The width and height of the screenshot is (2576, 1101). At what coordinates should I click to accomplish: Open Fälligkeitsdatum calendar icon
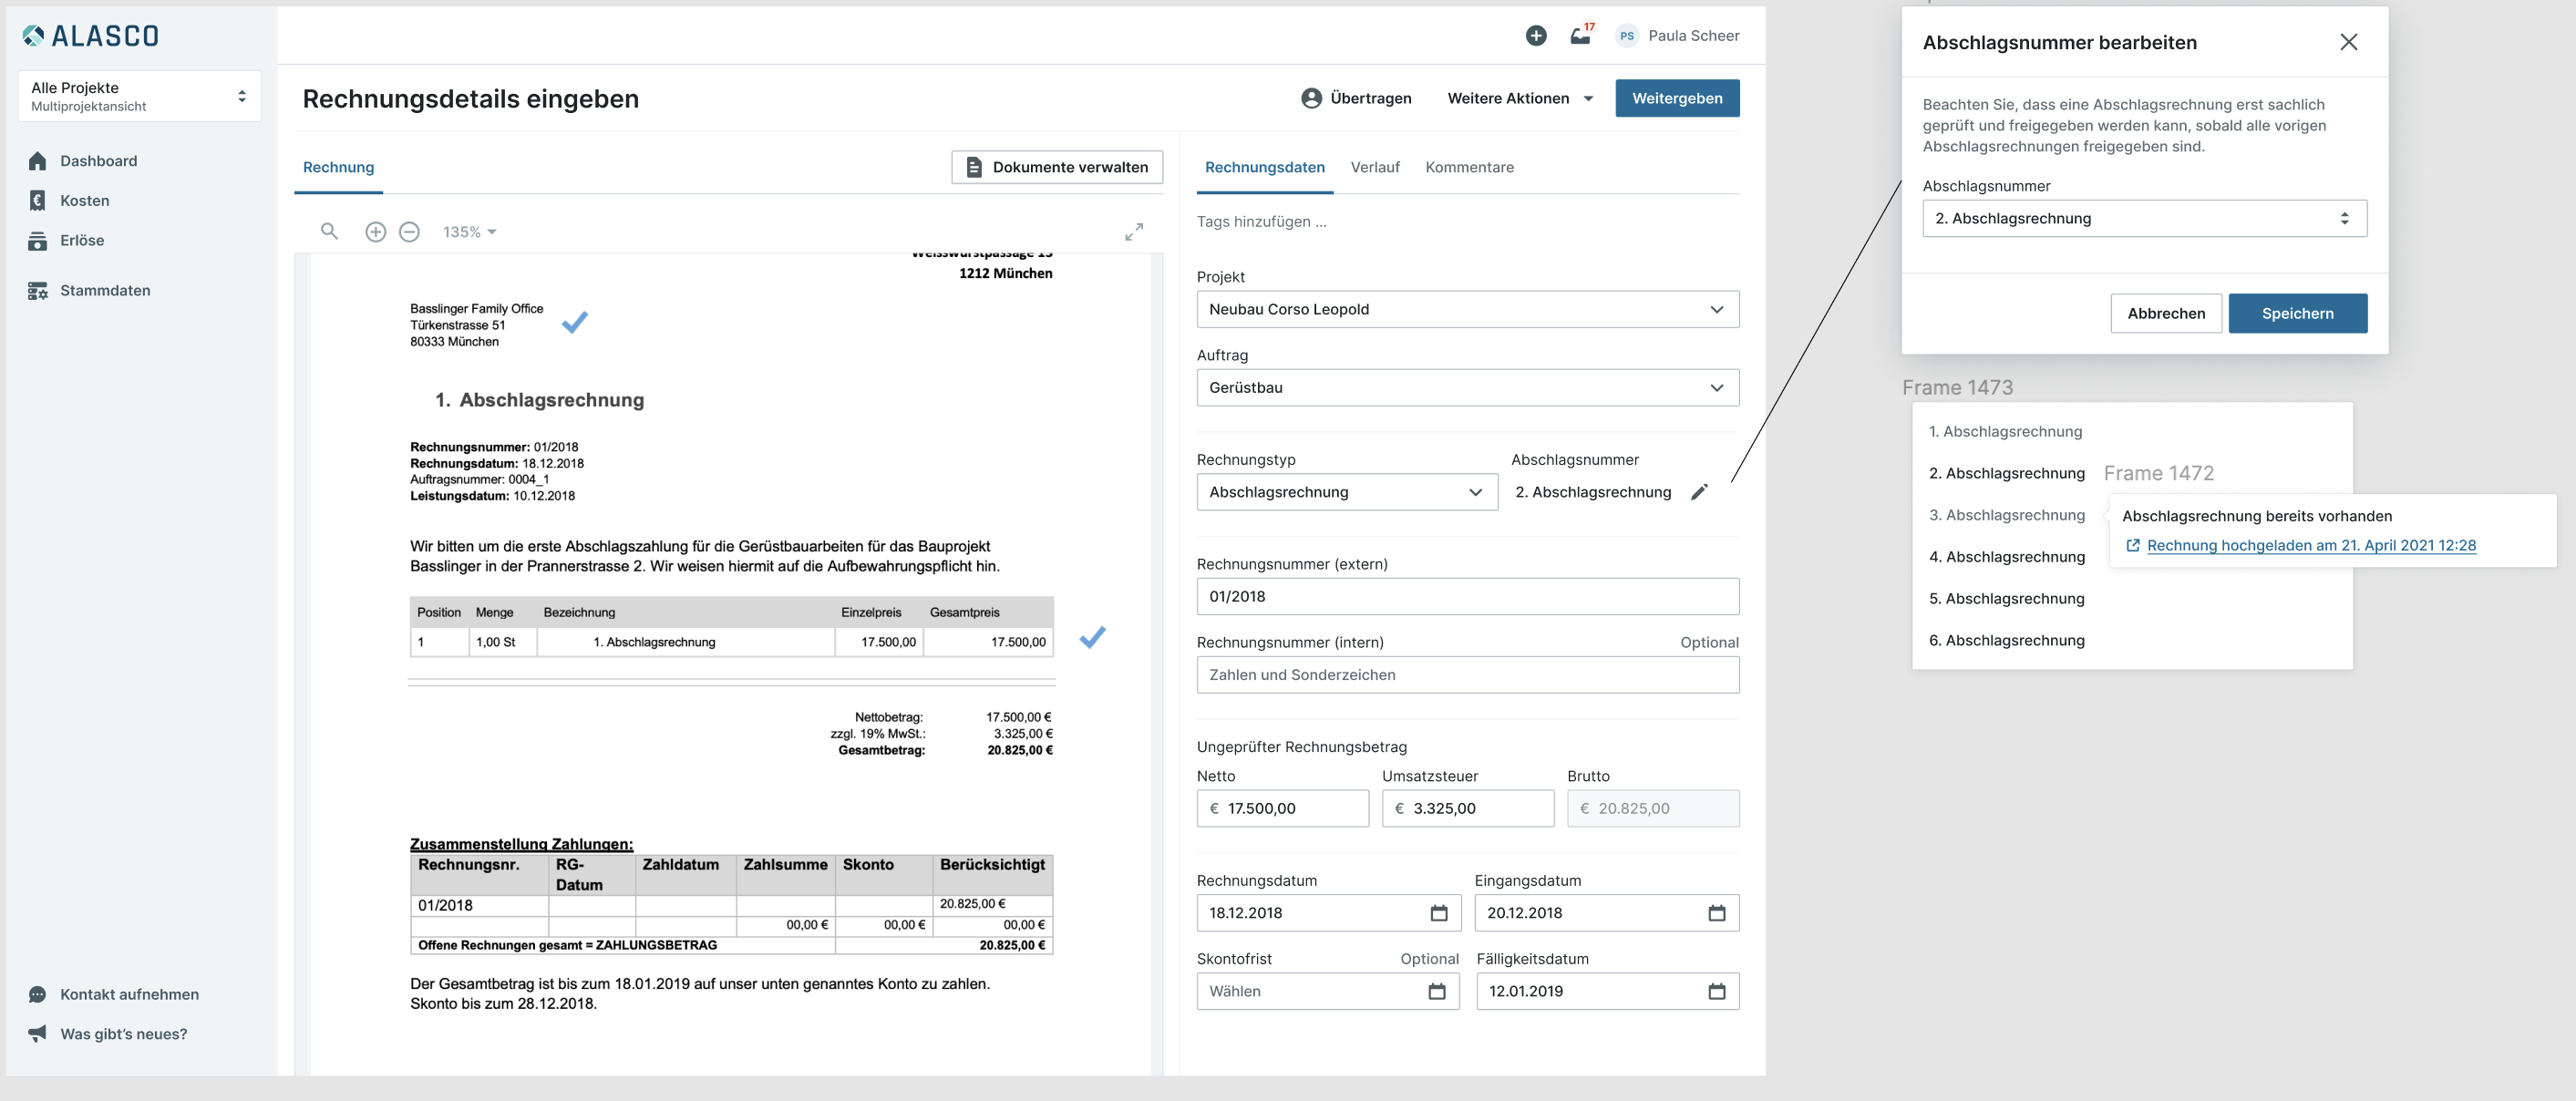[x=1716, y=991]
